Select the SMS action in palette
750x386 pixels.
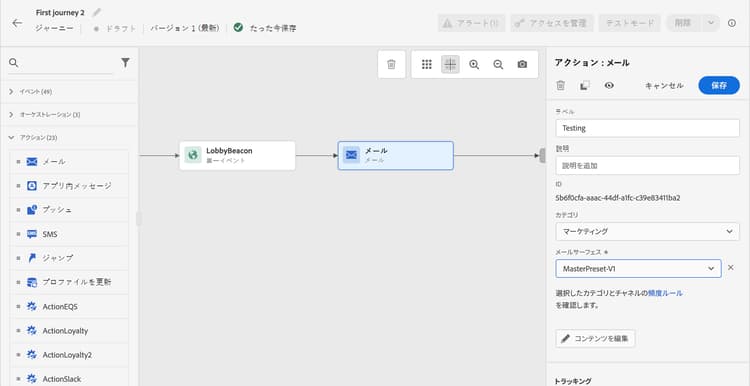(69, 234)
